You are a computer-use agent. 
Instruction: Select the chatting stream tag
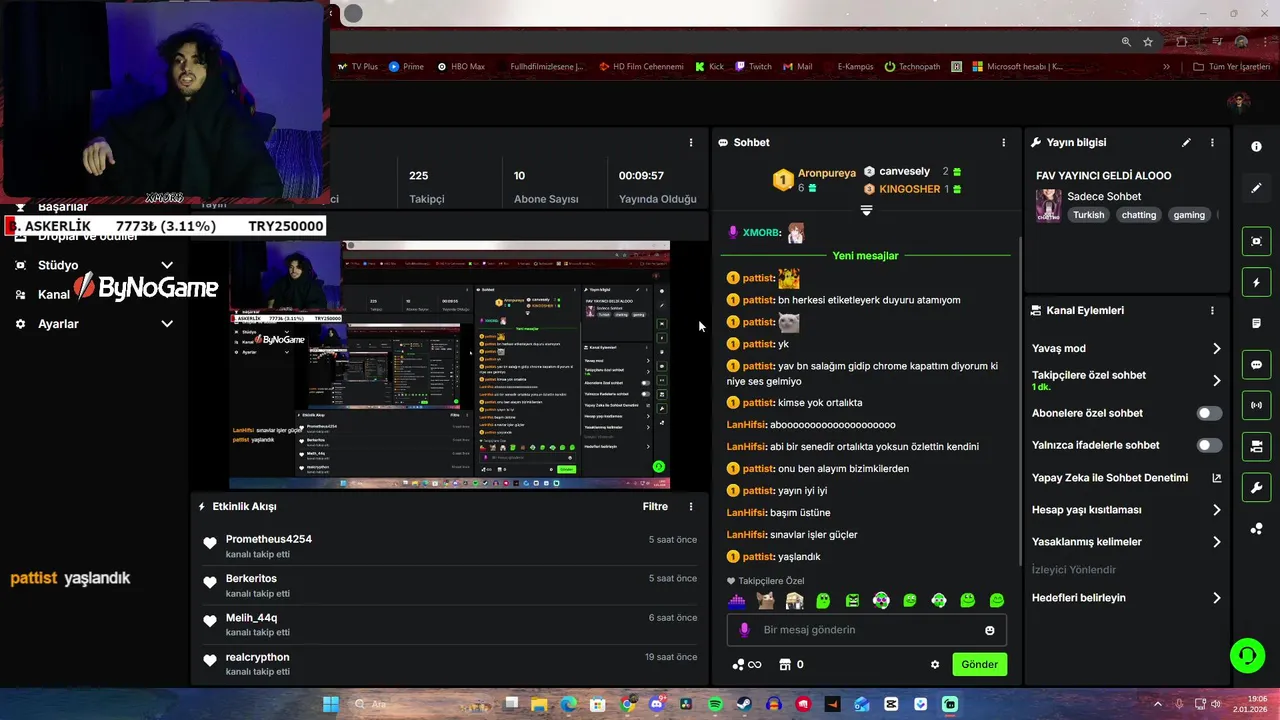pyautogui.click(x=1138, y=215)
